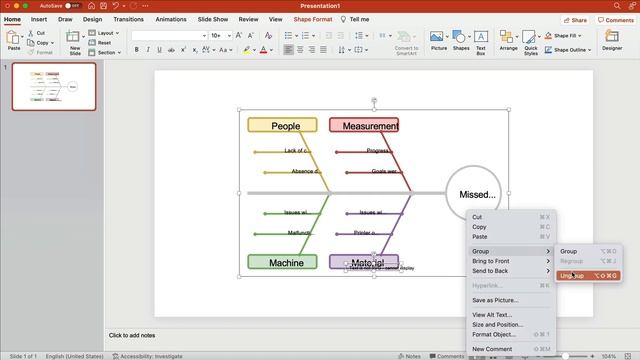Expand the Shape Fill dropdown
The image size is (640, 360).
click(x=580, y=36)
